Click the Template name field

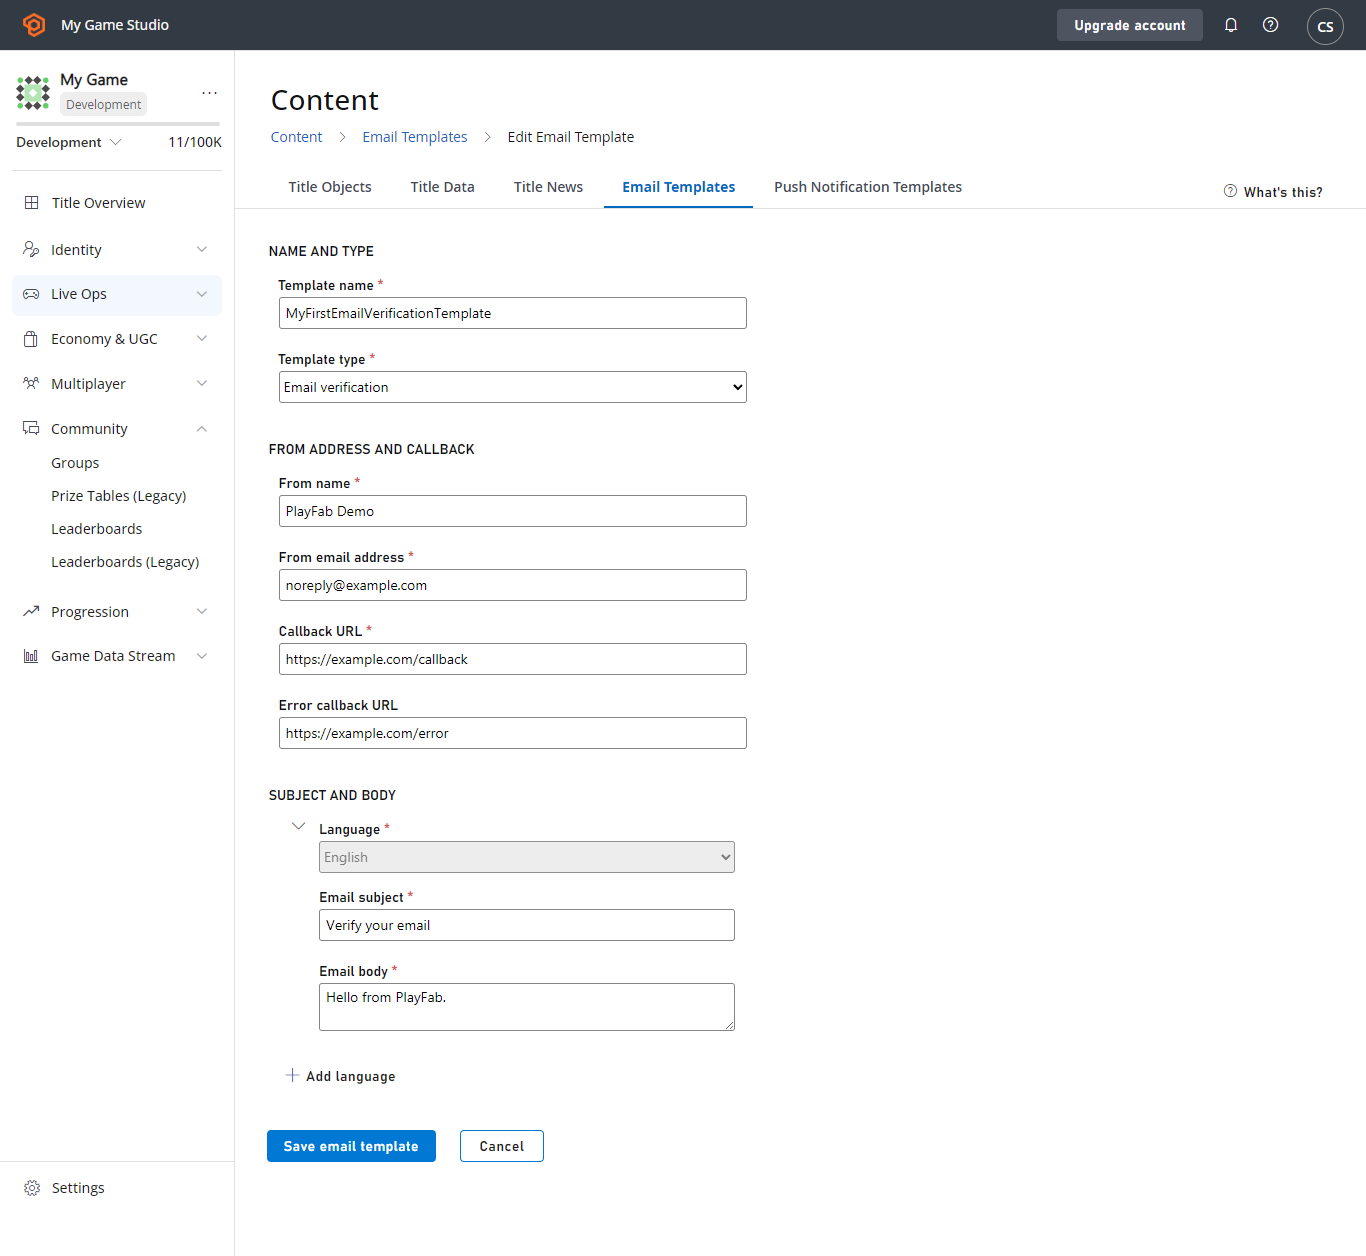click(512, 313)
